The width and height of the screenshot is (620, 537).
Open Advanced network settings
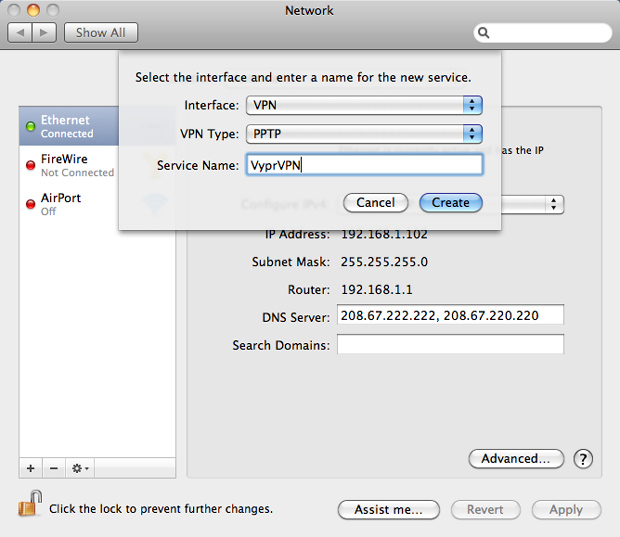(x=516, y=459)
